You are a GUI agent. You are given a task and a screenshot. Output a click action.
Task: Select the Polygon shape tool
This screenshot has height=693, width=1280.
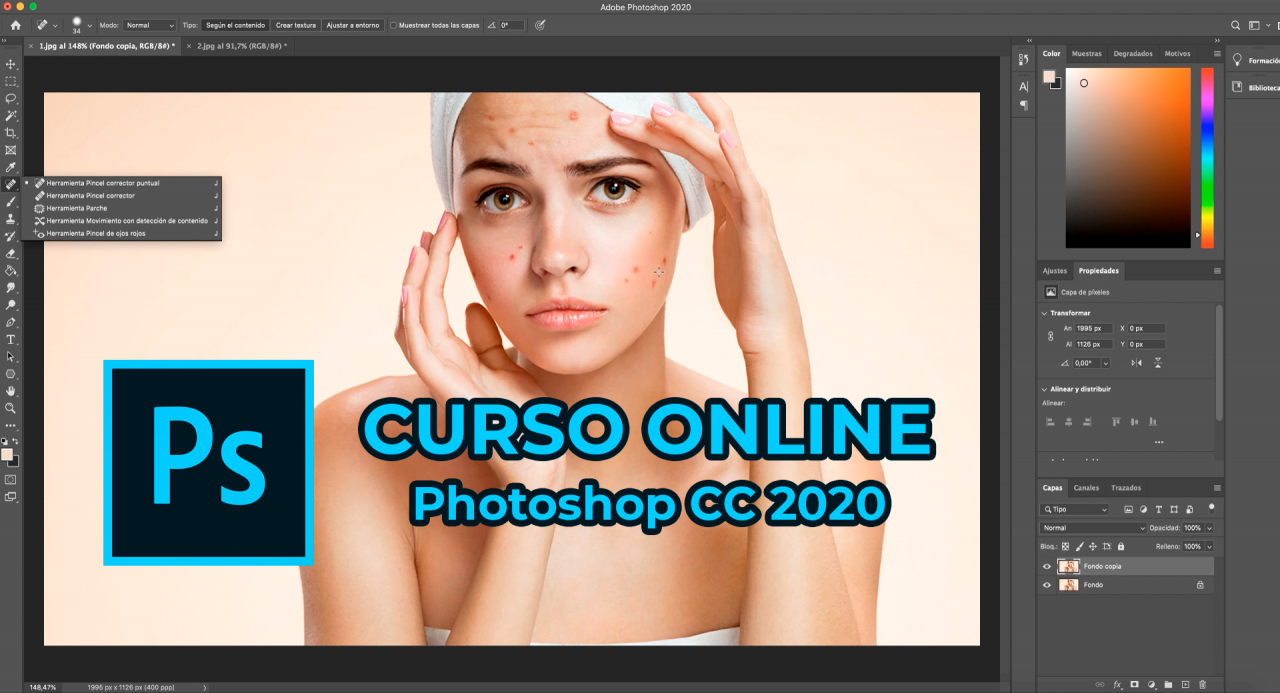pos(11,373)
